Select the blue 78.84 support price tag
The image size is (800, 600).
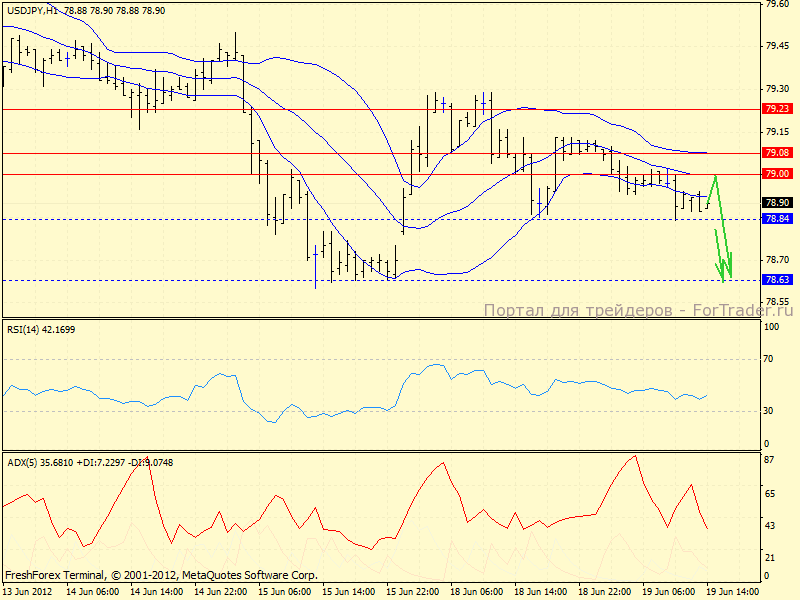coord(777,219)
